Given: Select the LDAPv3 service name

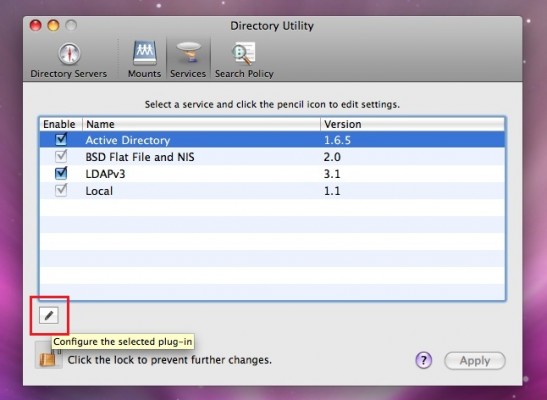Looking at the screenshot, I should pyautogui.click(x=105, y=174).
